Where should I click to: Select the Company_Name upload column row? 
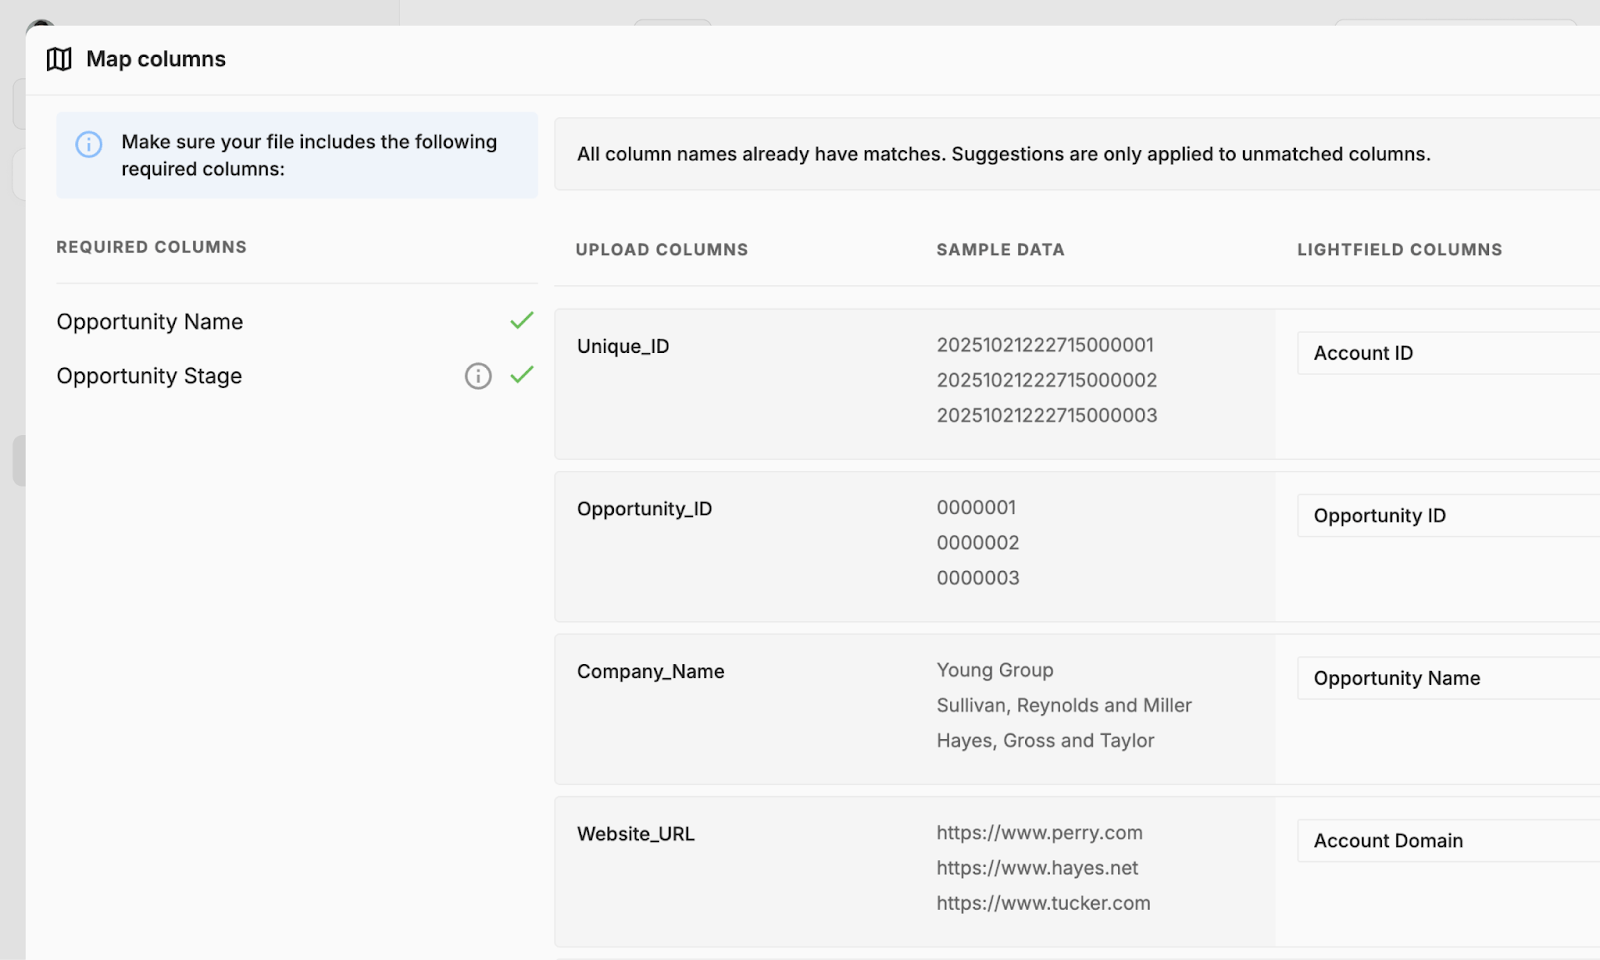[x=651, y=671]
